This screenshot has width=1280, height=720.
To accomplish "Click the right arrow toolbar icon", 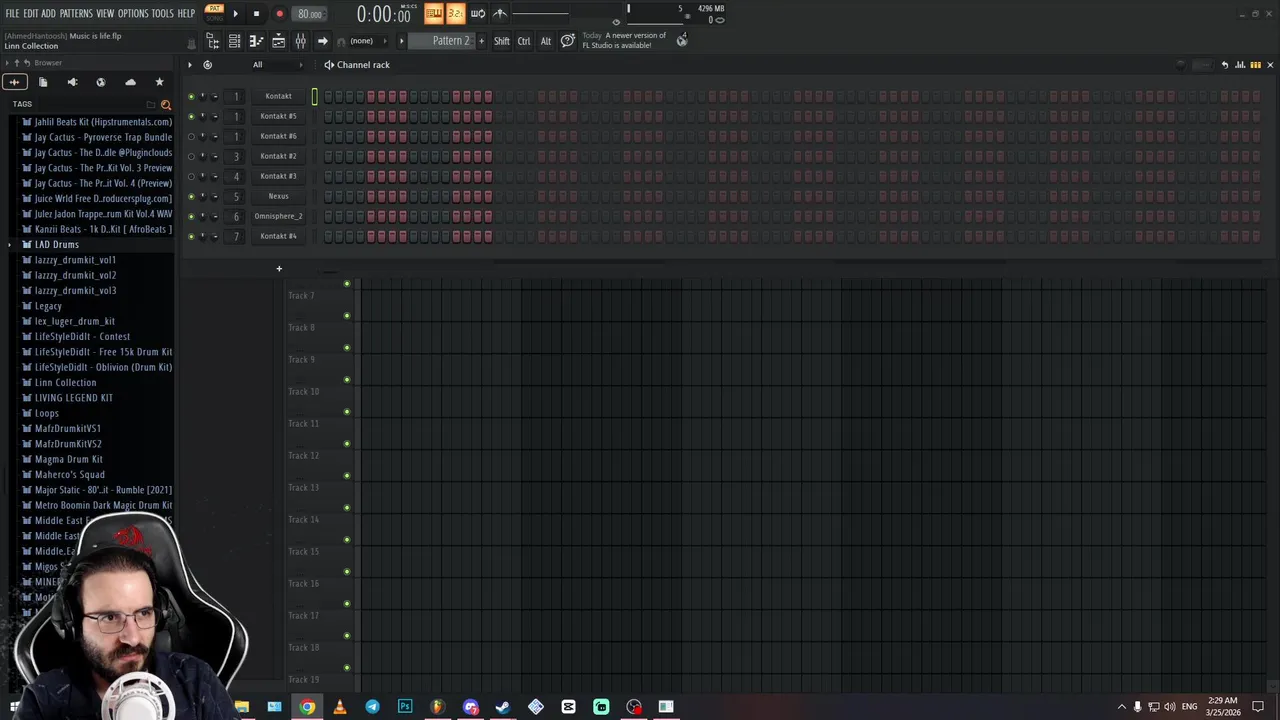I will click(322, 41).
